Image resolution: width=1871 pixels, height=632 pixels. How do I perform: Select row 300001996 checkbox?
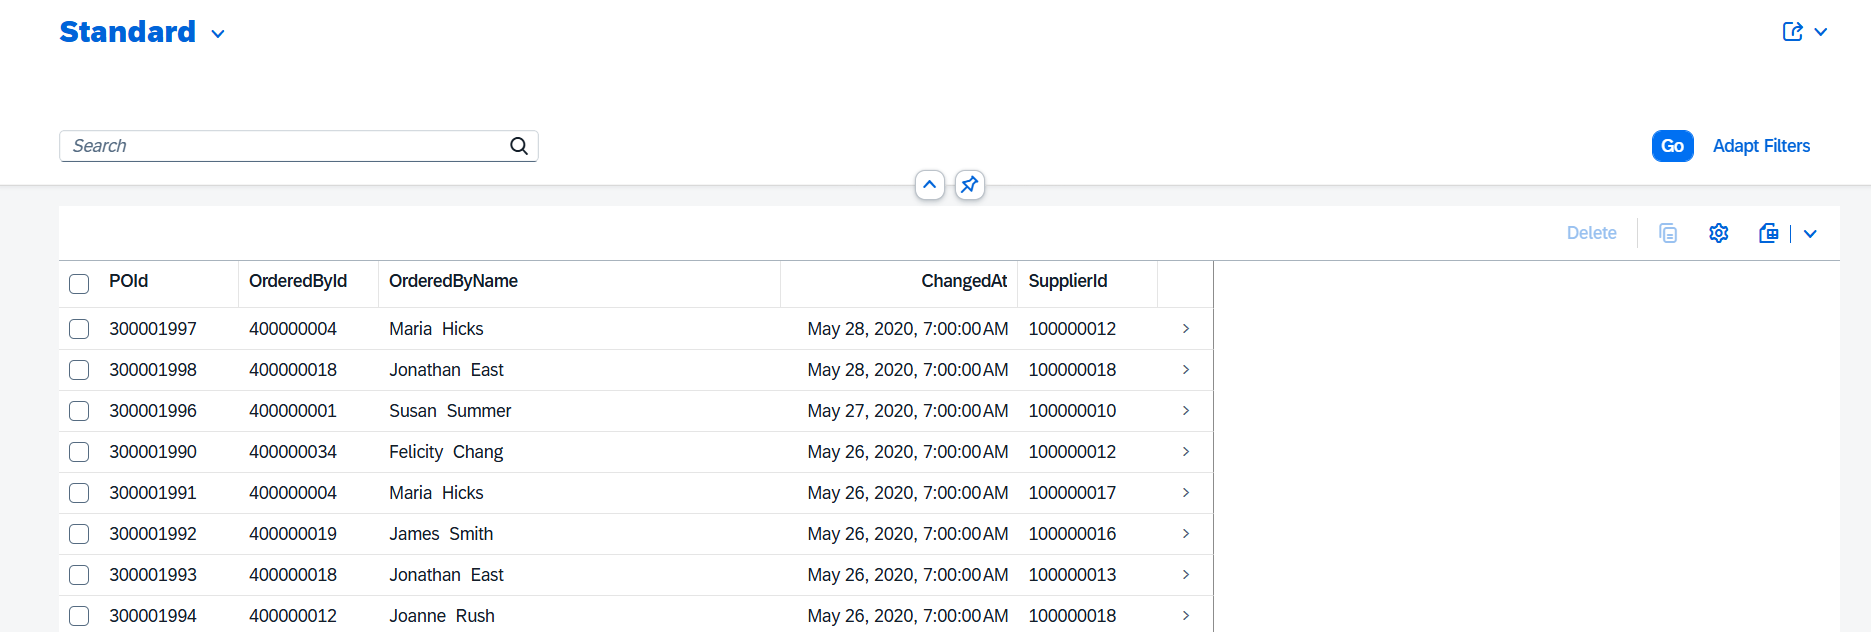[79, 411]
